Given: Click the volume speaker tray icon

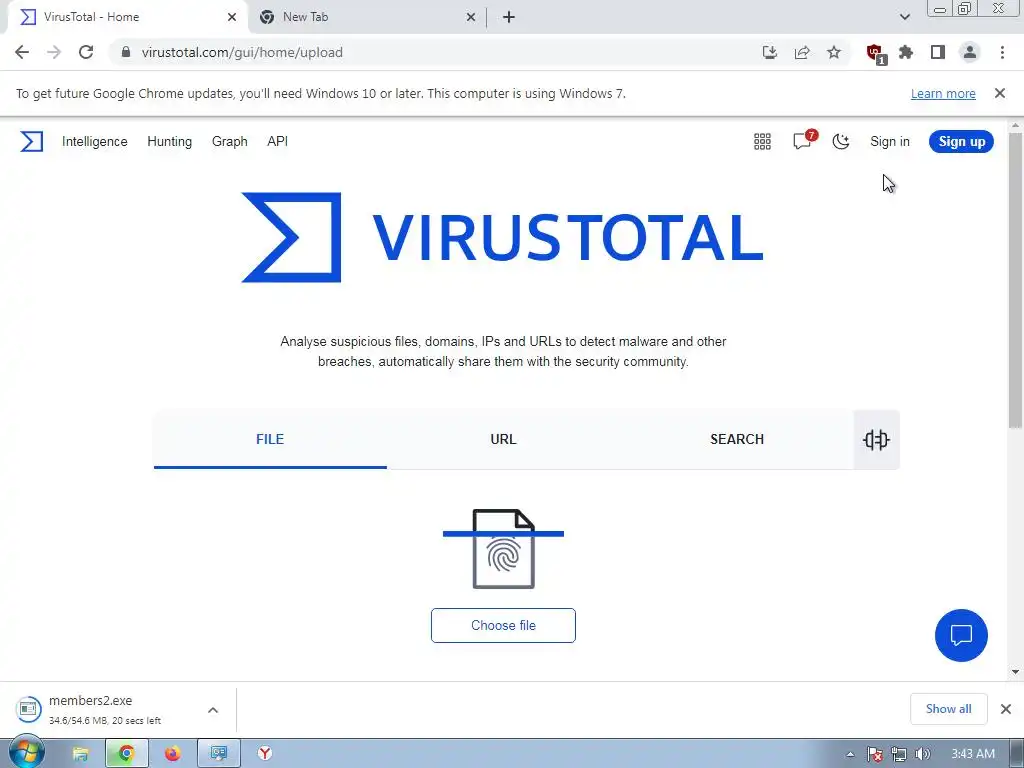Looking at the screenshot, I should coord(922,754).
